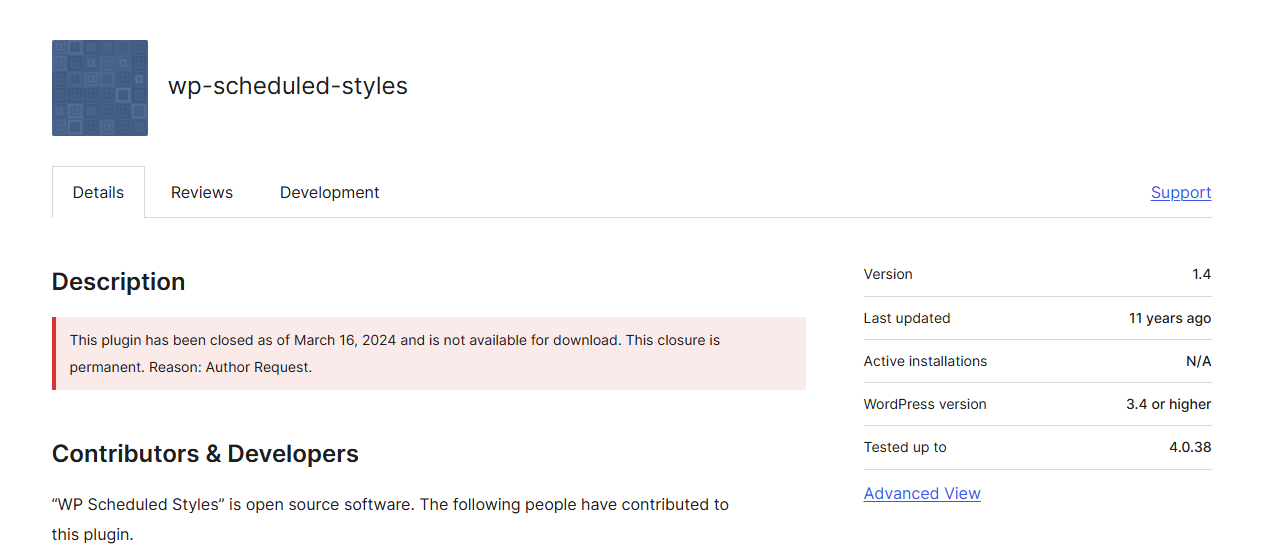Click the wp-scheduled-styles plugin title

pos(288,86)
